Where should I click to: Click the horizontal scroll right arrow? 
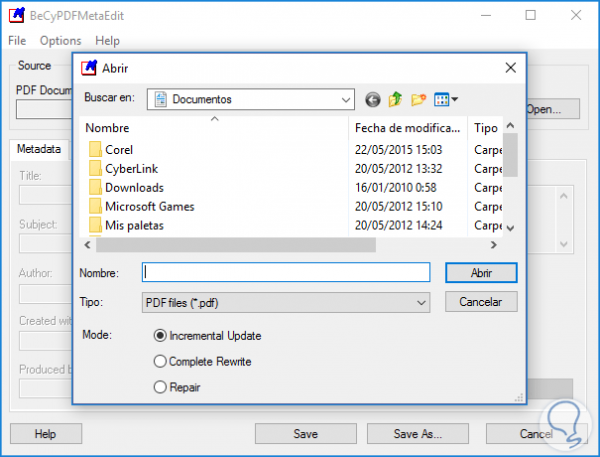pos(494,245)
